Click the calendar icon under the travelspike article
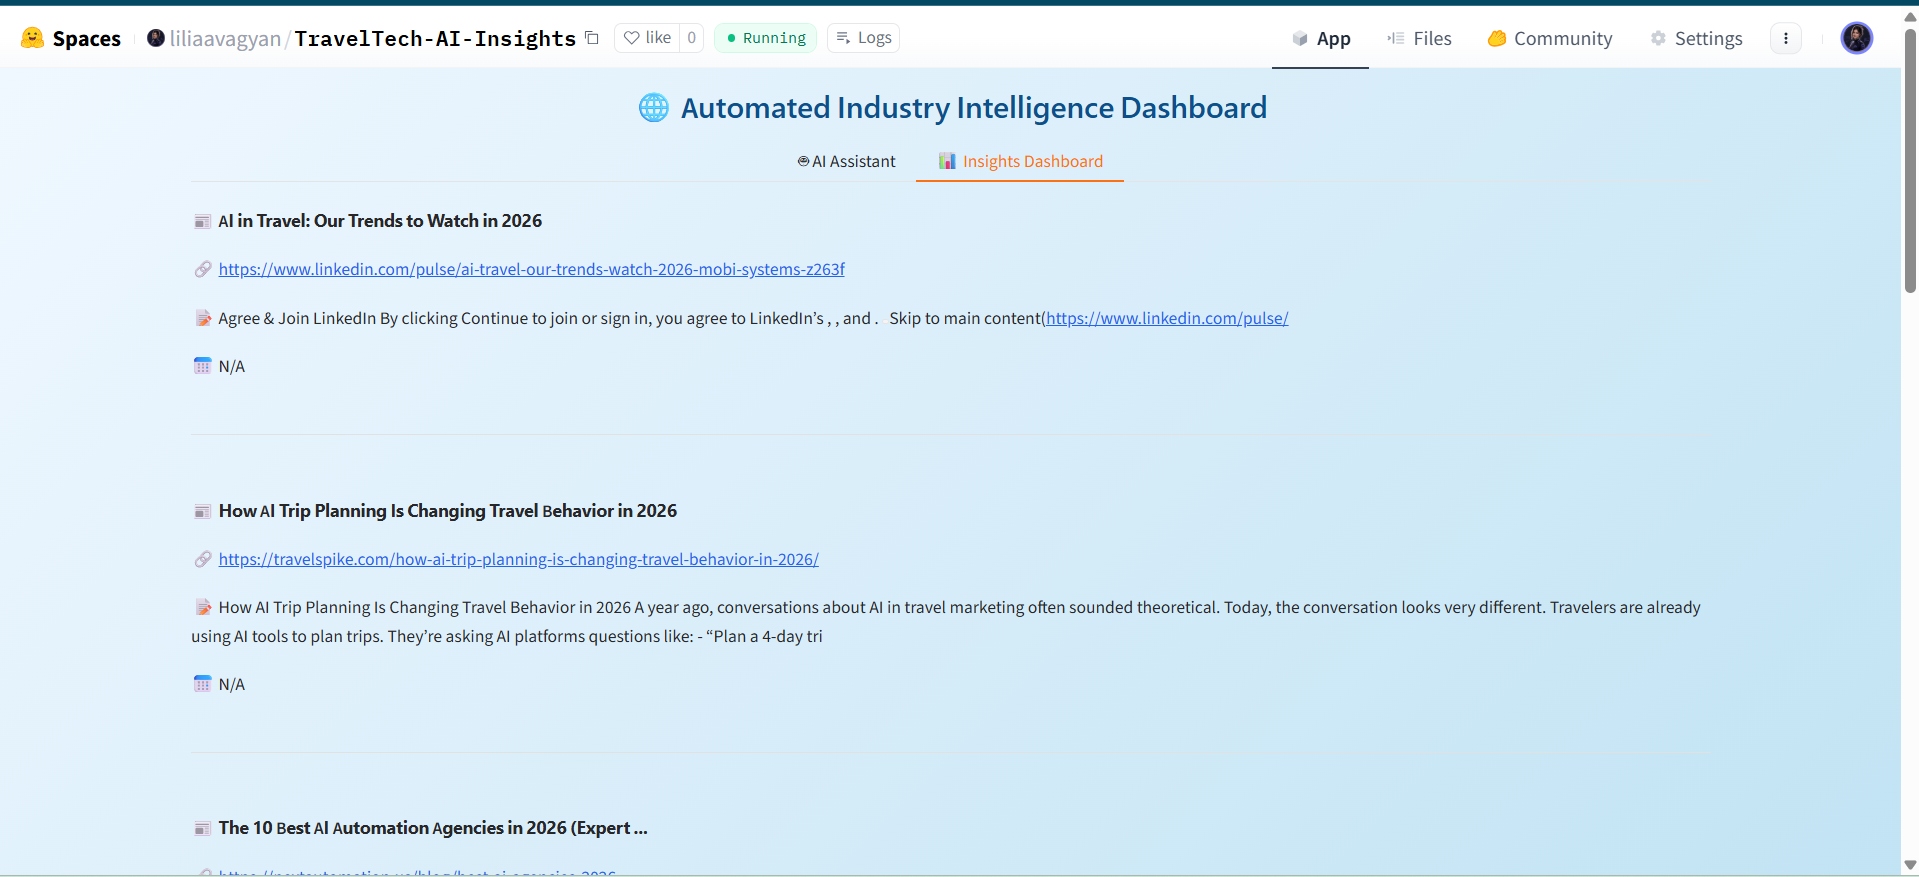The width and height of the screenshot is (1919, 877). click(x=203, y=684)
